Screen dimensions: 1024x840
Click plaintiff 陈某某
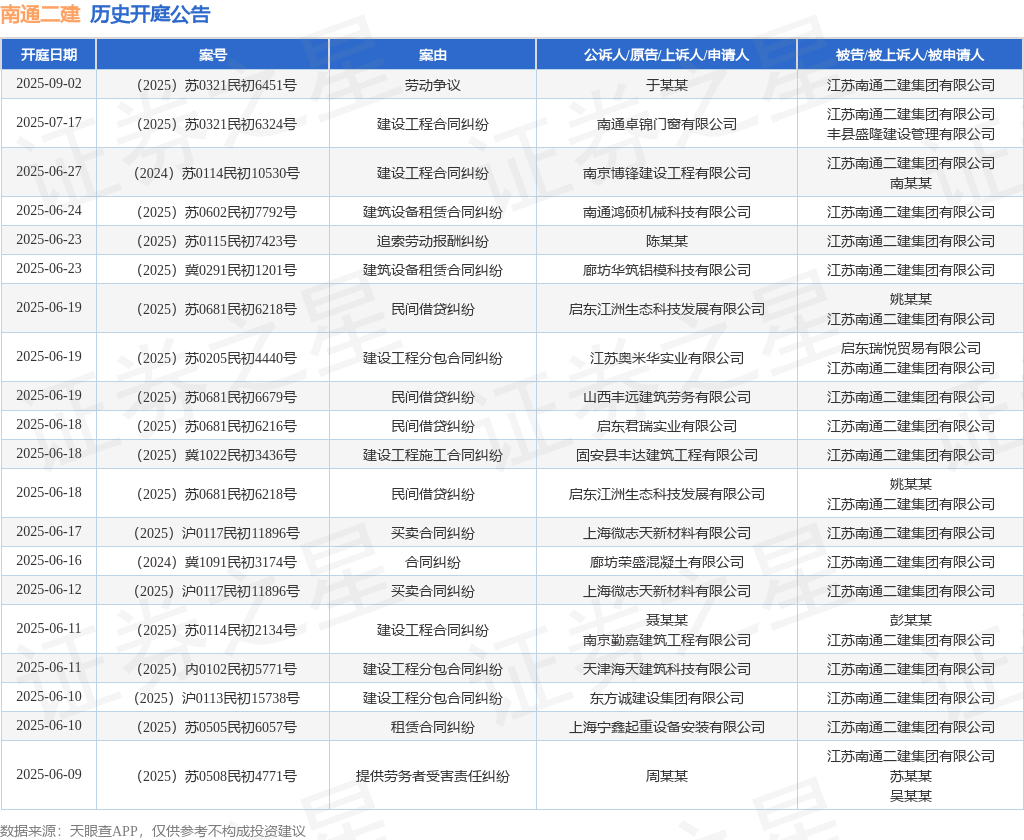[x=667, y=241]
